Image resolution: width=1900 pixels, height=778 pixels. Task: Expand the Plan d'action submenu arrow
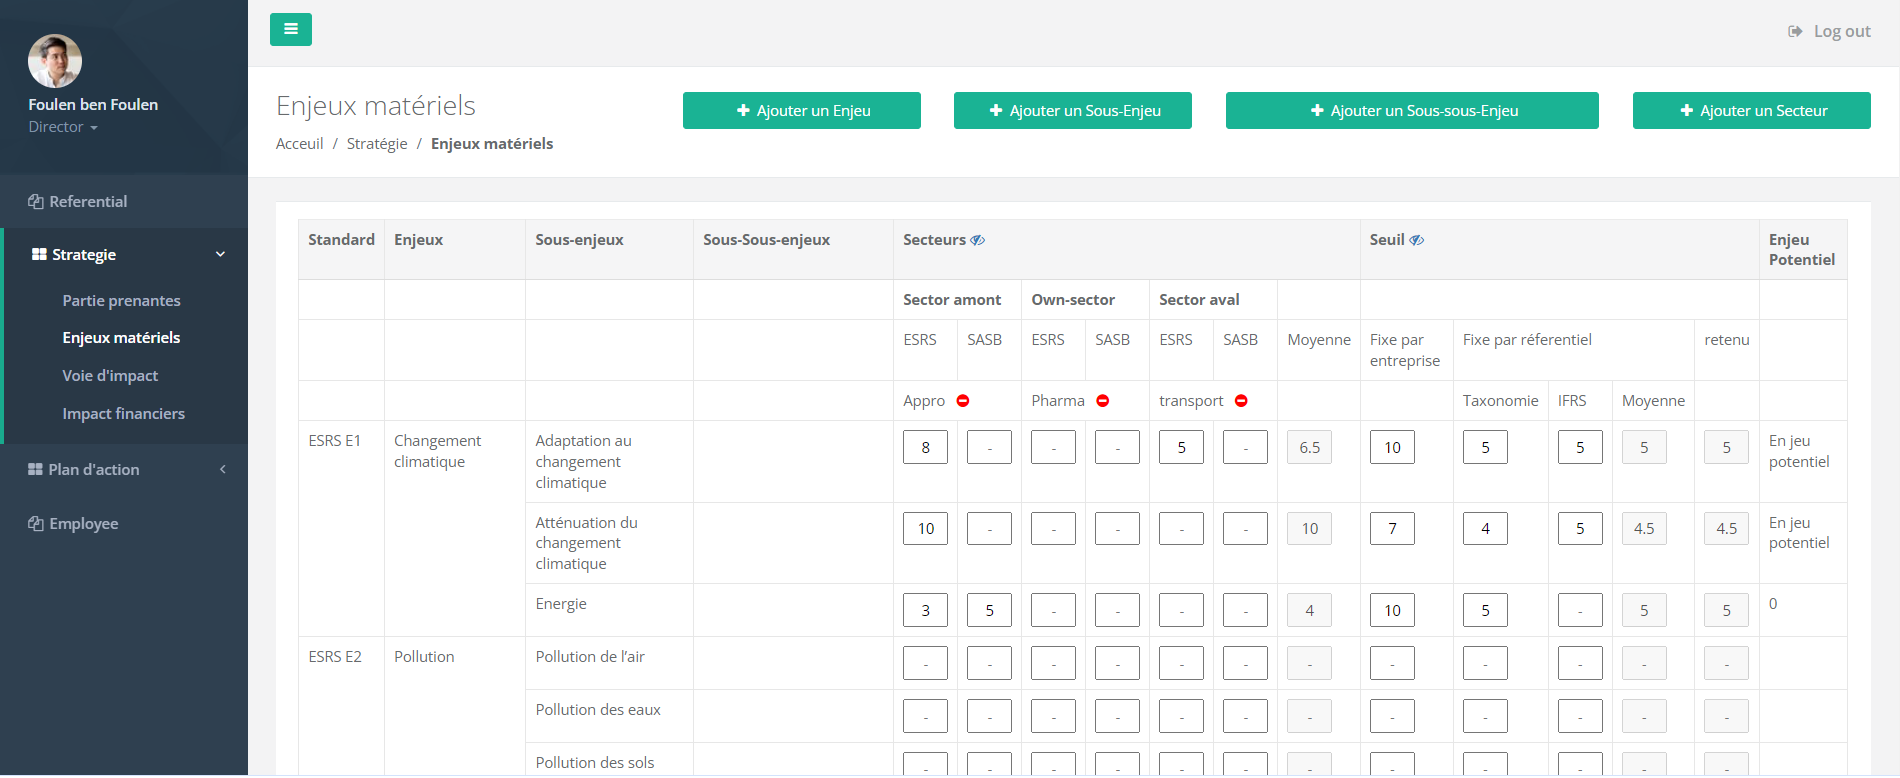click(222, 470)
